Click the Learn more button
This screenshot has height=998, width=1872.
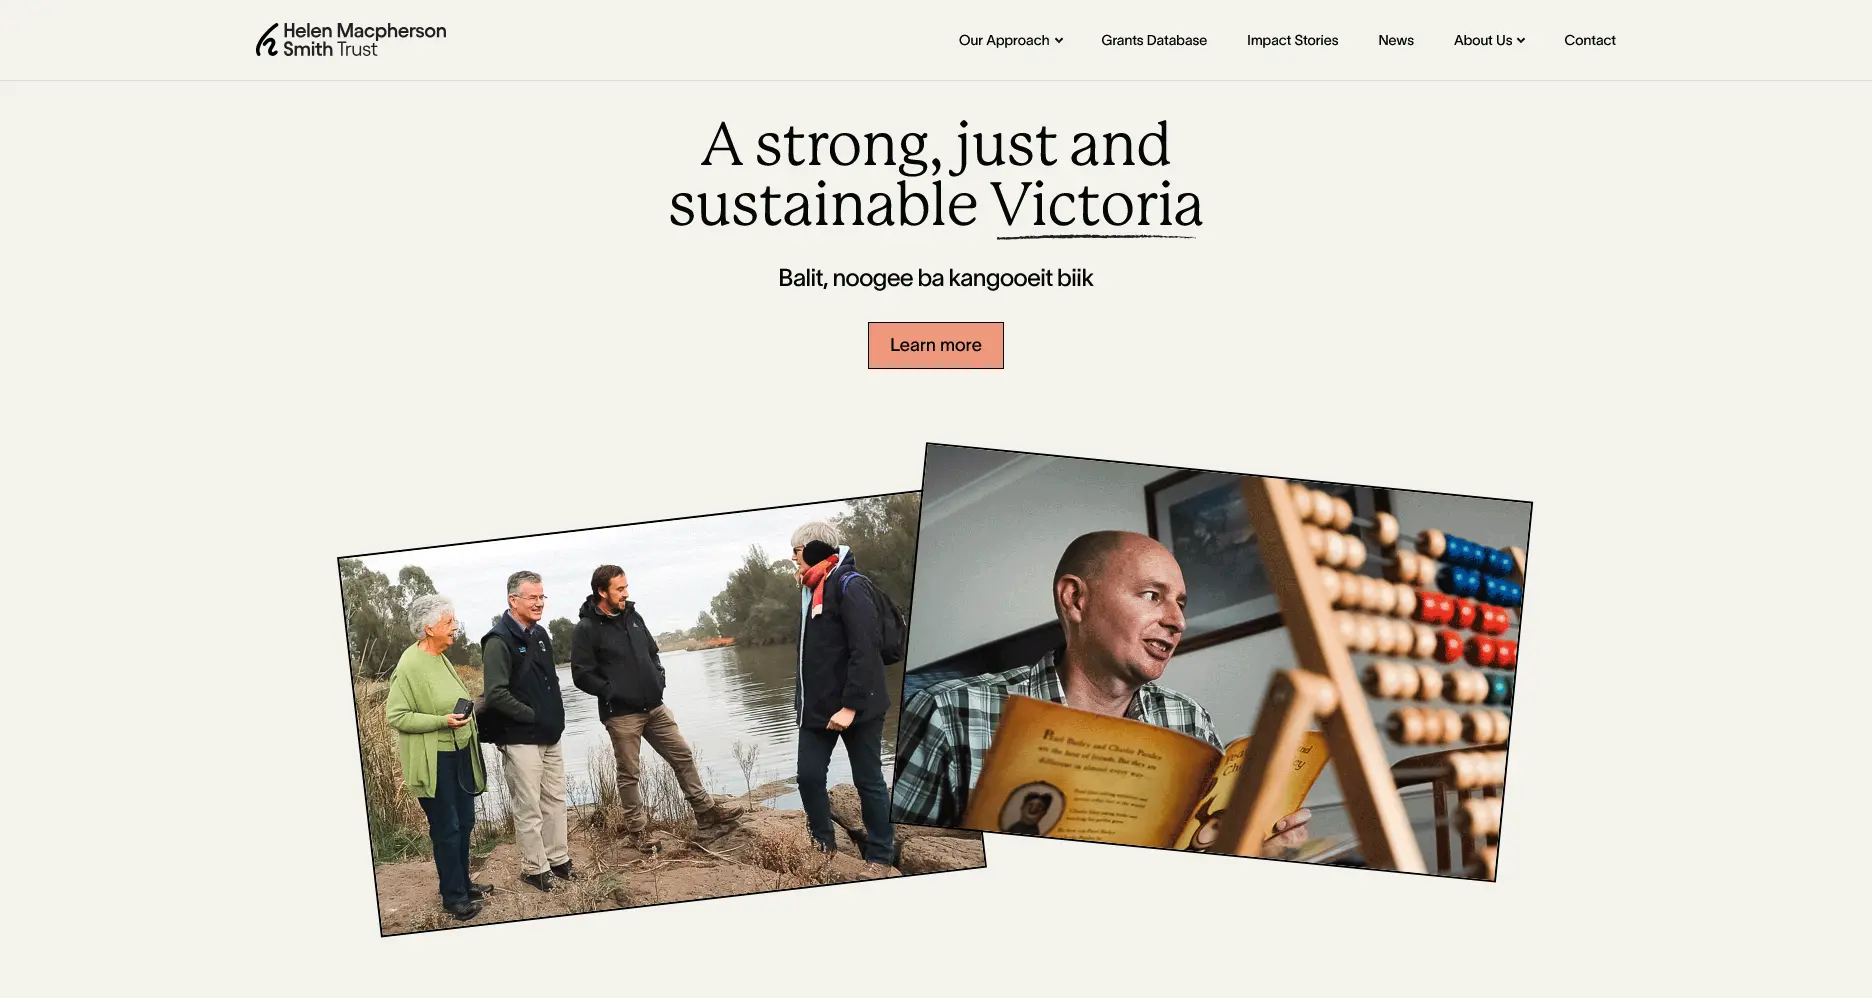(936, 345)
